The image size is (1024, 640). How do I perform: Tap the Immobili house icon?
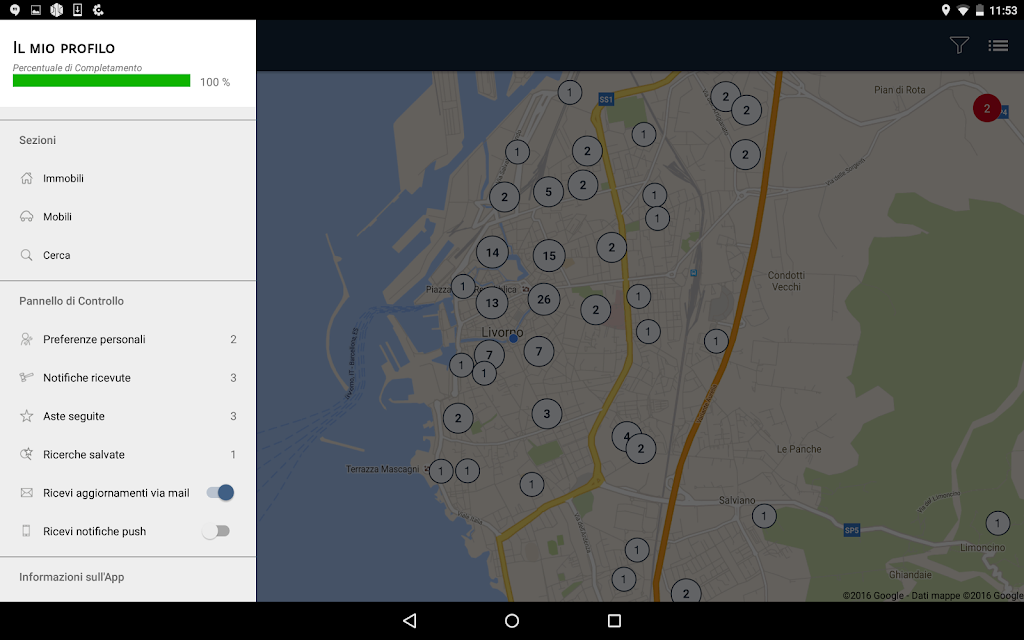pyautogui.click(x=26, y=178)
